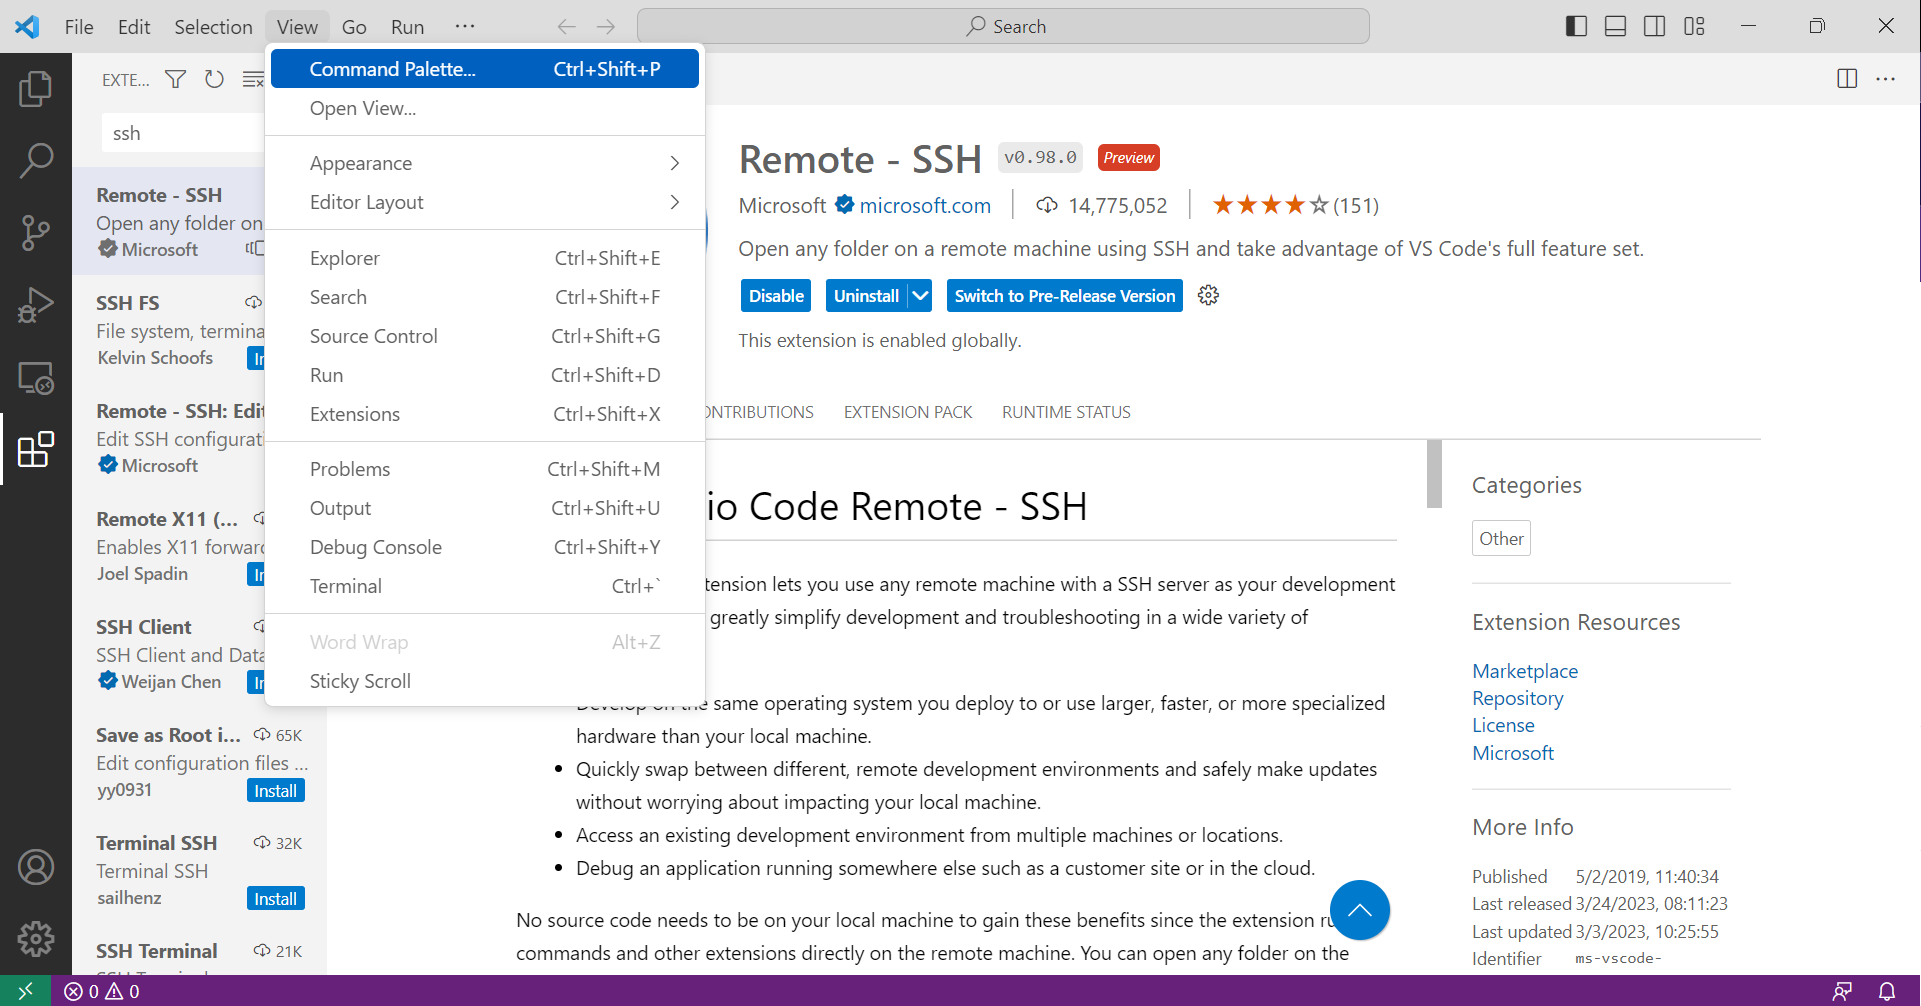
Task: Switch to the Extension Pack tab
Action: coord(908,412)
